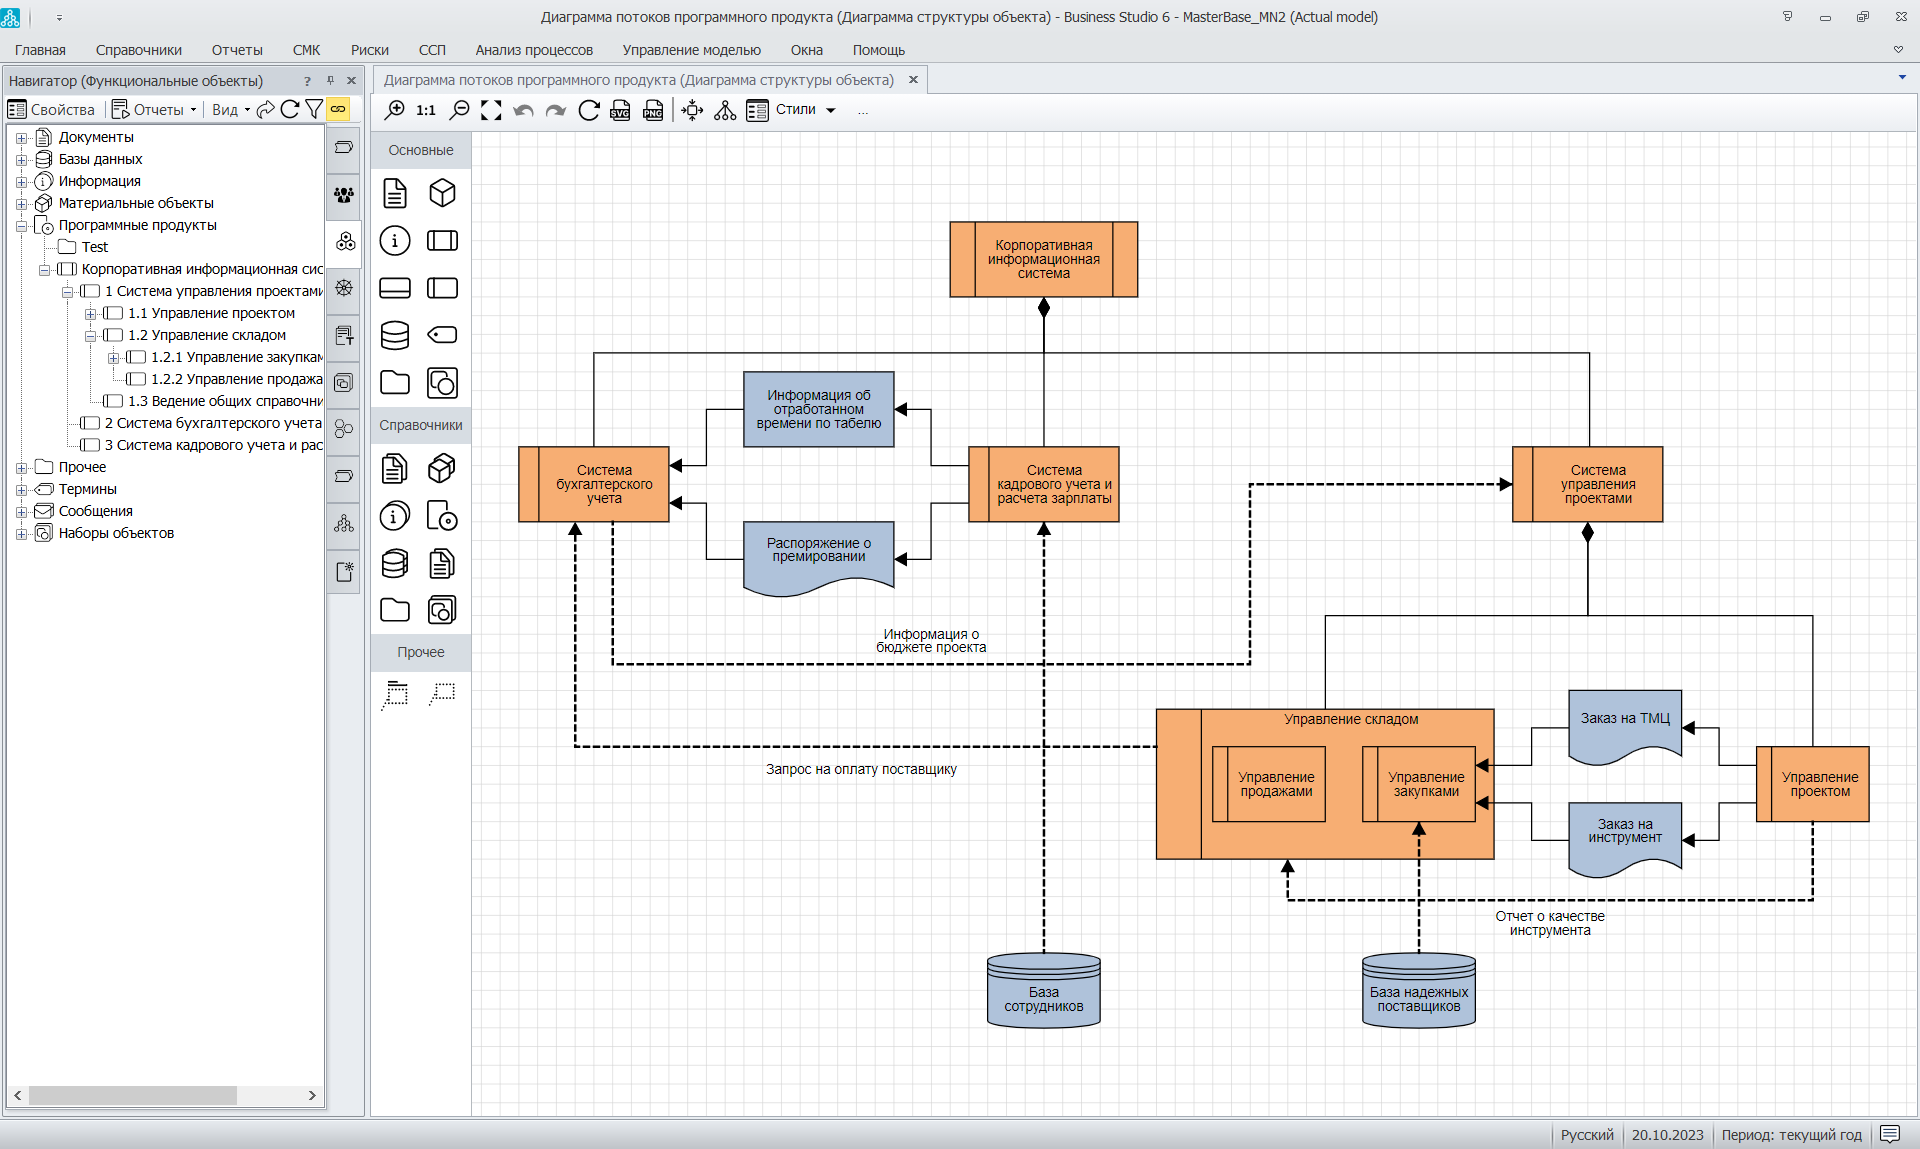Open the Анализ процессов menu
The height and width of the screenshot is (1149, 1920).
(x=534, y=50)
